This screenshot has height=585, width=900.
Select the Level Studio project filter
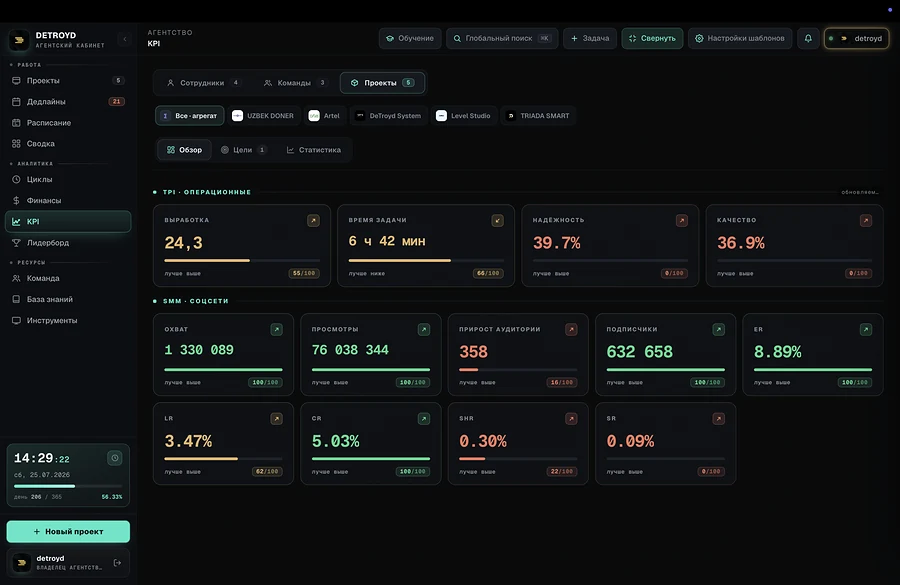463,116
